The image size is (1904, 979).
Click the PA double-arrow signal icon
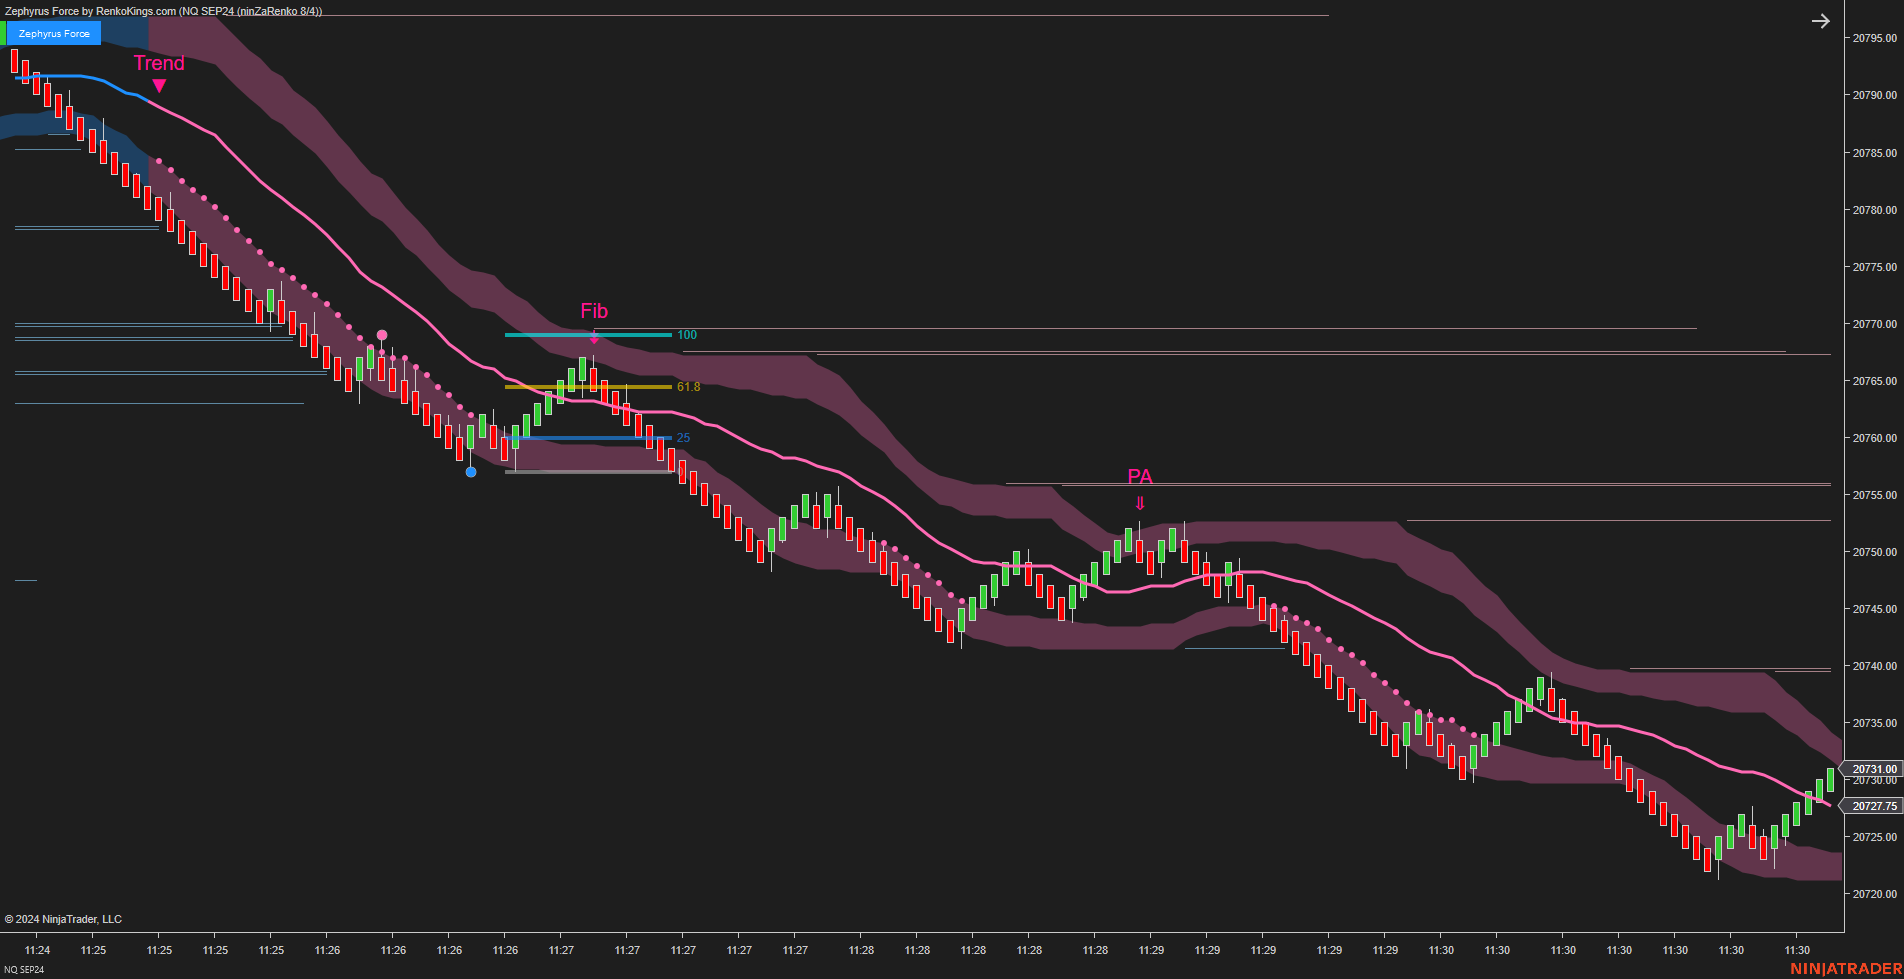coord(1141,503)
